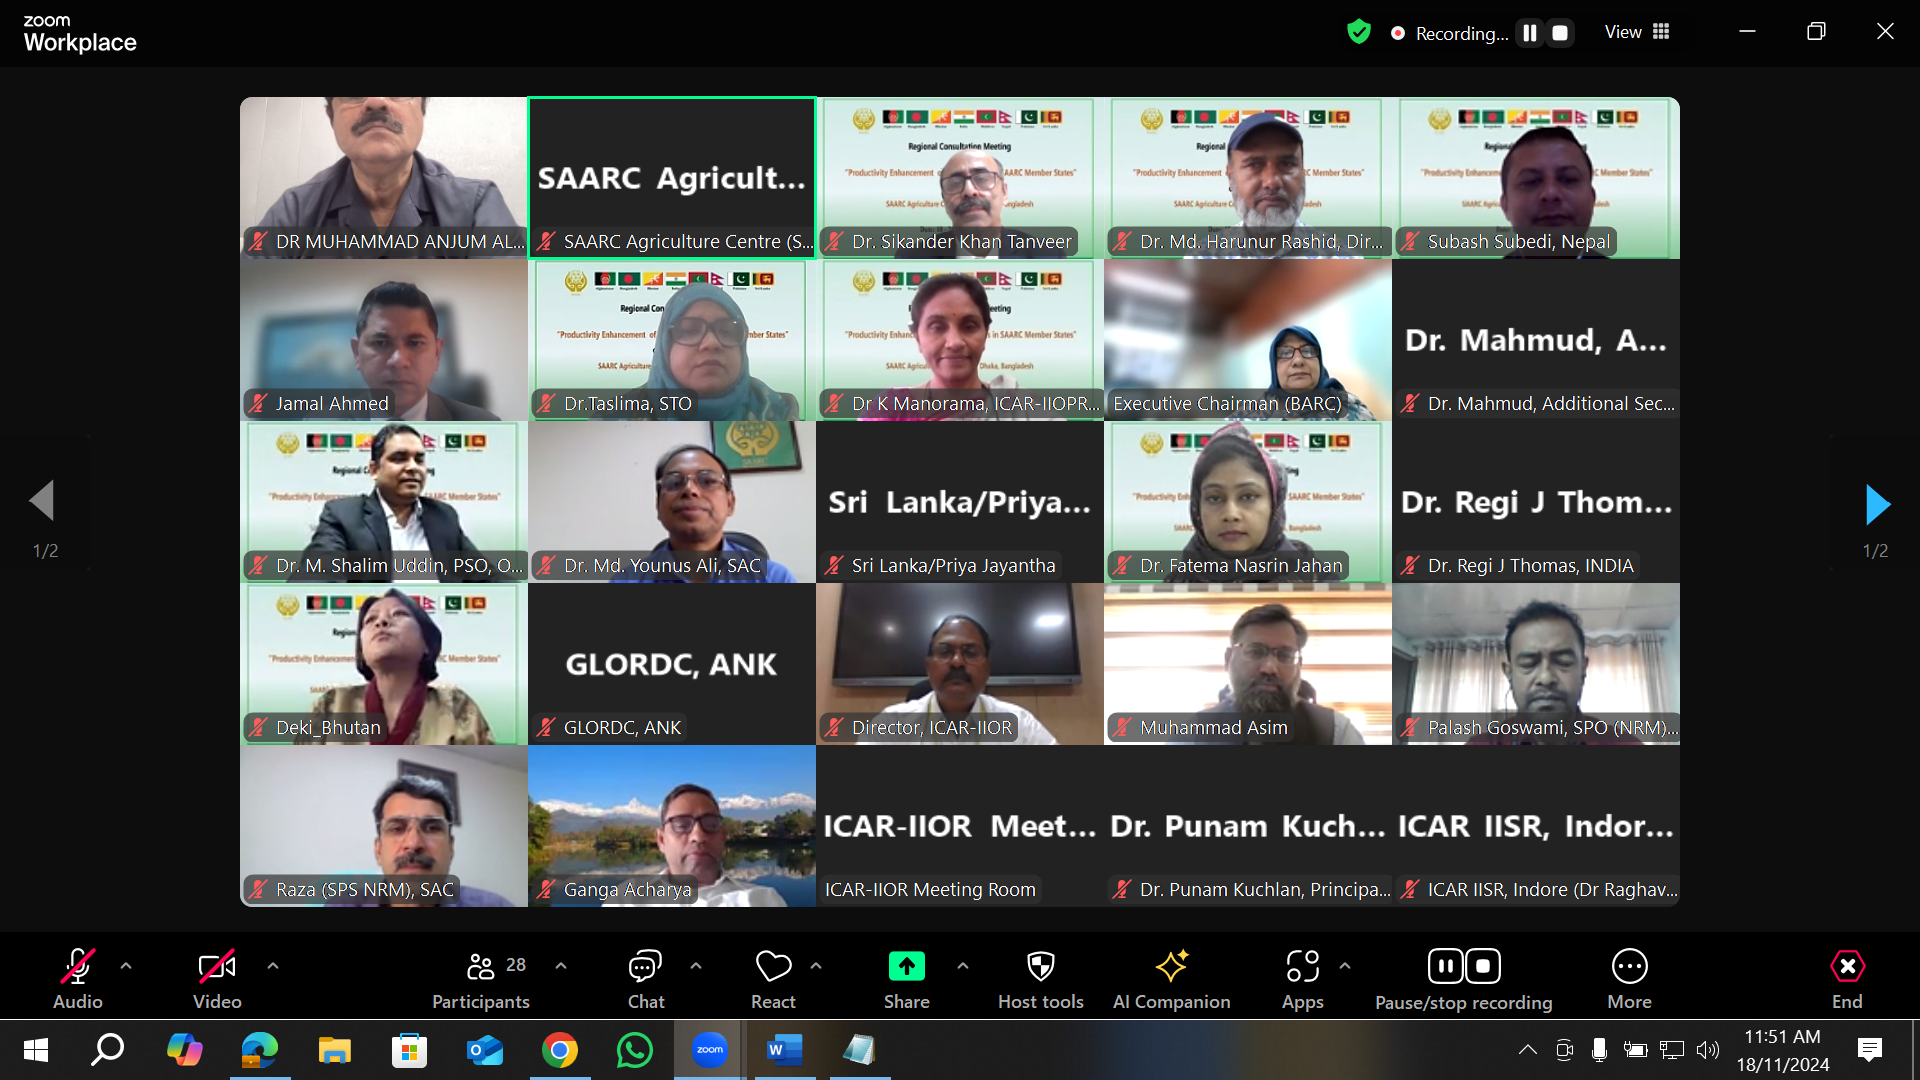Open the View layout menu
Screen dimensions: 1920x1080
(x=1637, y=32)
